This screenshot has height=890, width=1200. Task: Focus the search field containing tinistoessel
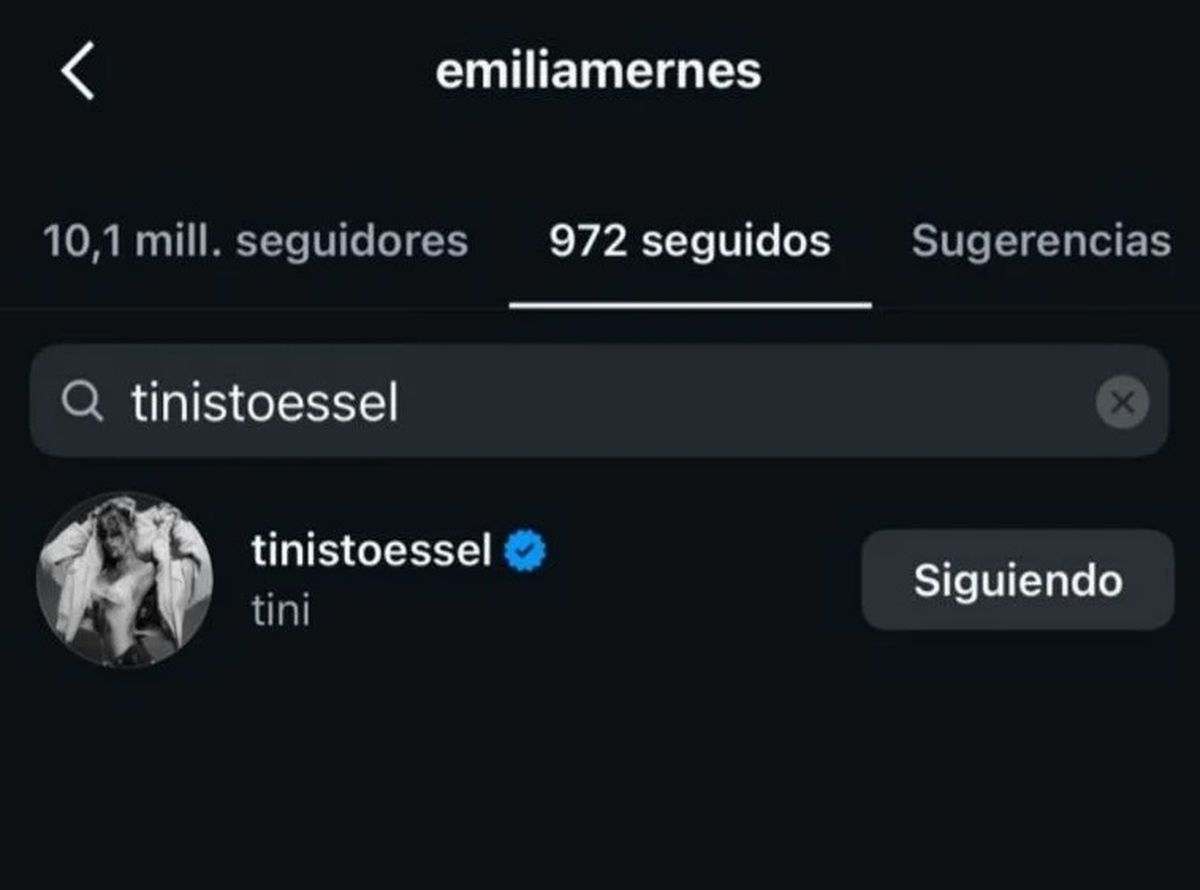(x=600, y=402)
